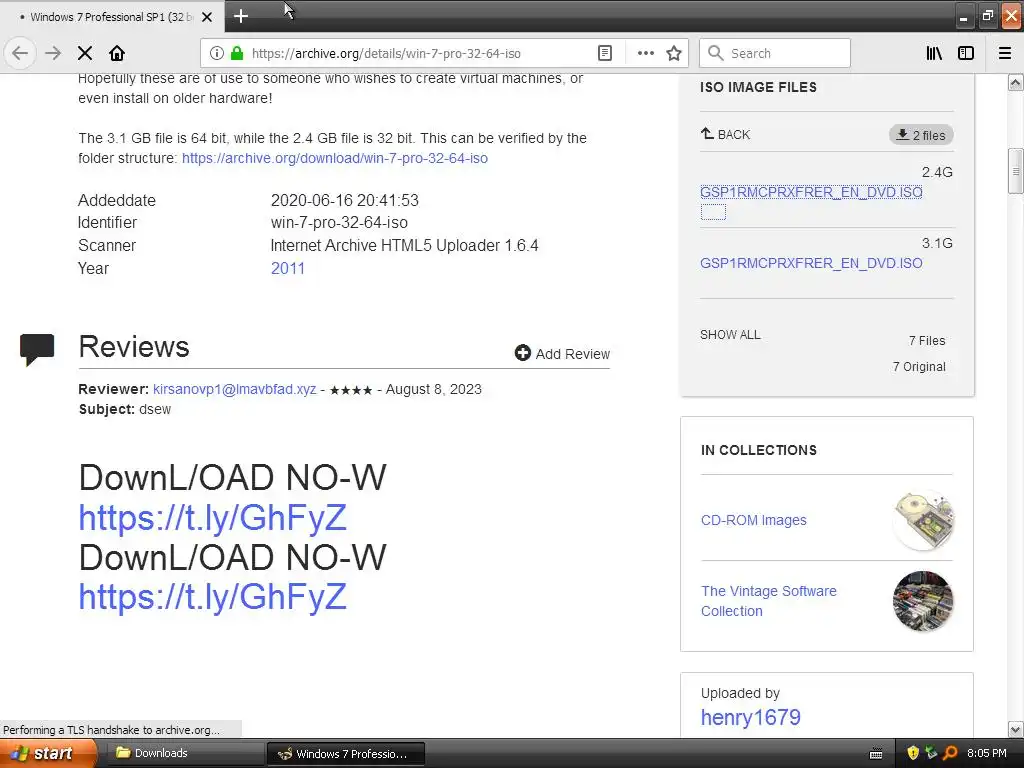
Task: Click the page scrollbar up arrow
Action: coord(1015,82)
